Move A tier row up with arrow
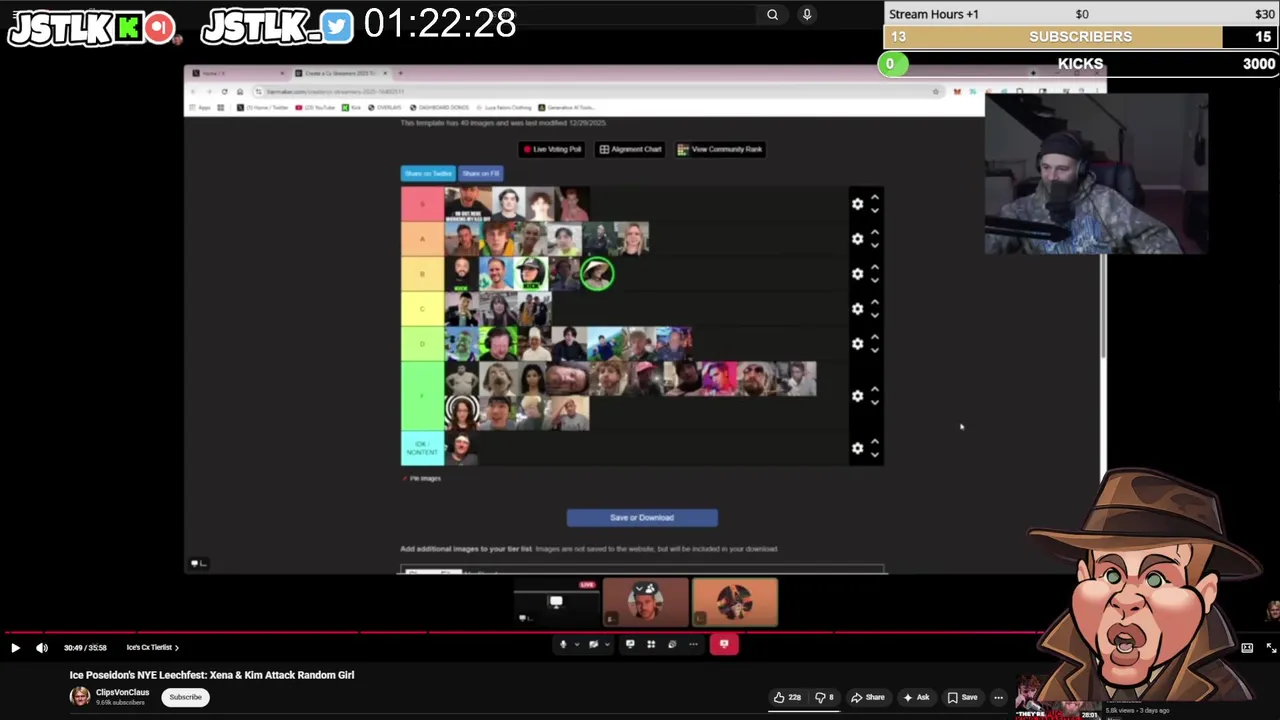 [x=875, y=232]
